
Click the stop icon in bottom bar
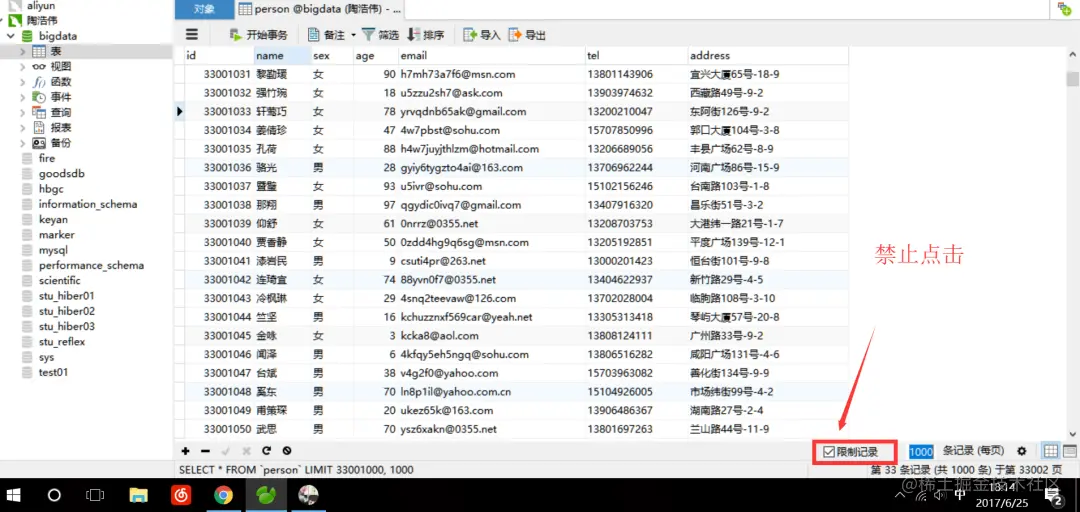[x=287, y=451]
